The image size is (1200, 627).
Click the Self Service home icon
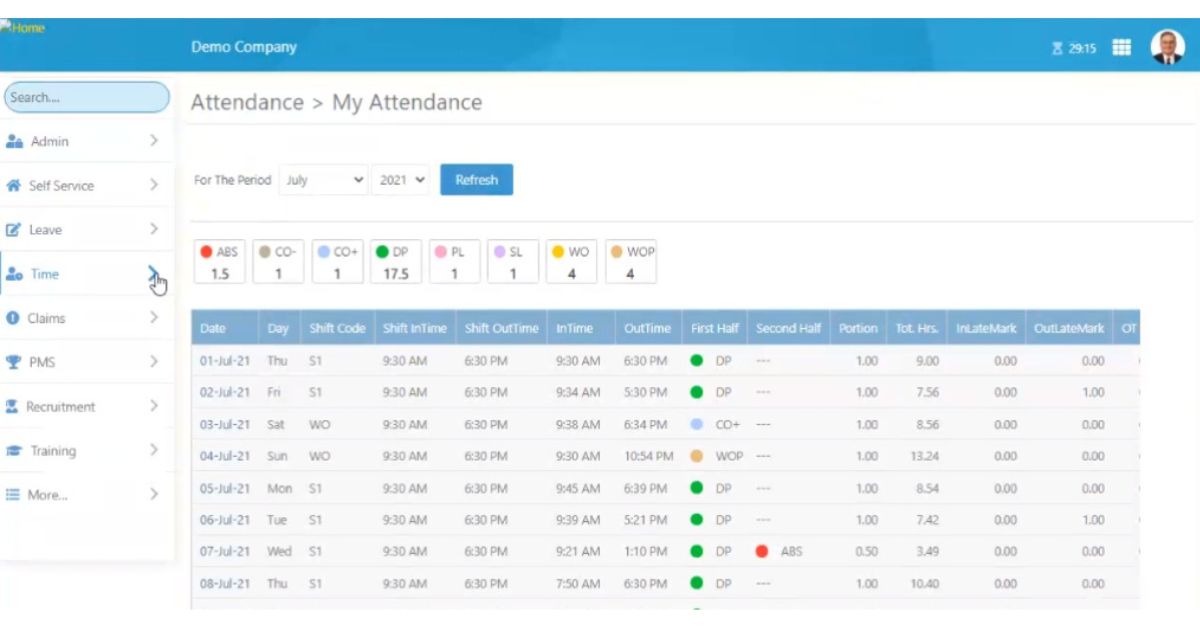15,185
